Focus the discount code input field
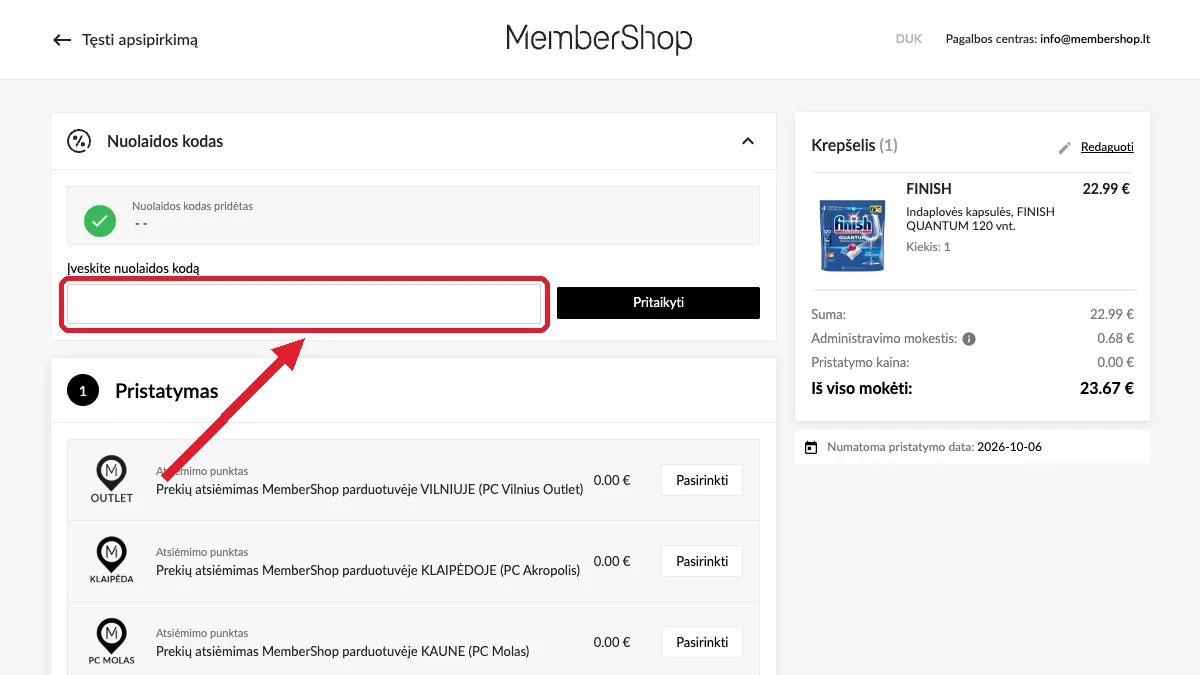This screenshot has width=1200, height=675. pyautogui.click(x=304, y=304)
